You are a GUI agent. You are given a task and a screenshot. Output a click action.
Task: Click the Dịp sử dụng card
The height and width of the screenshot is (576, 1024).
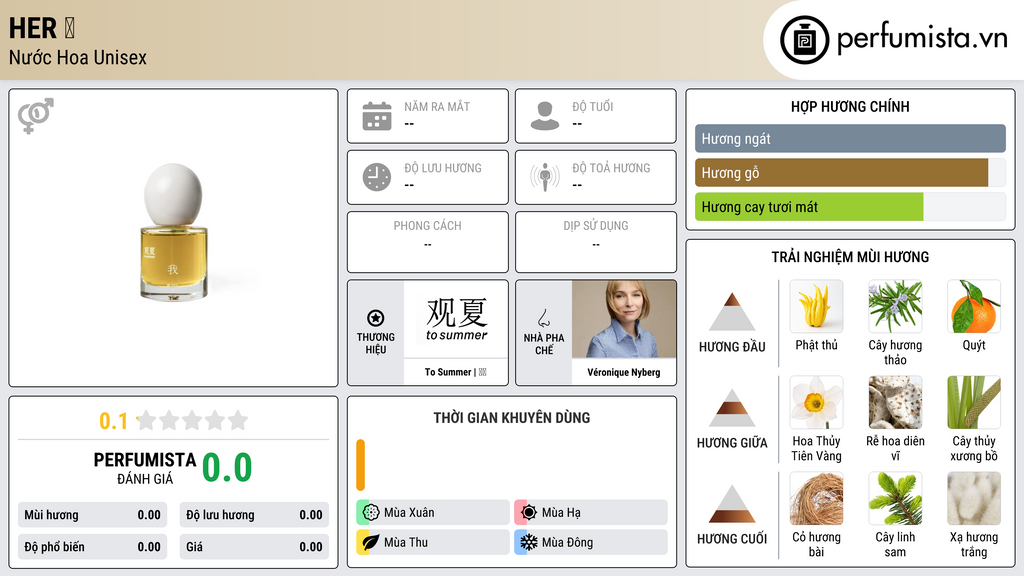tap(596, 242)
